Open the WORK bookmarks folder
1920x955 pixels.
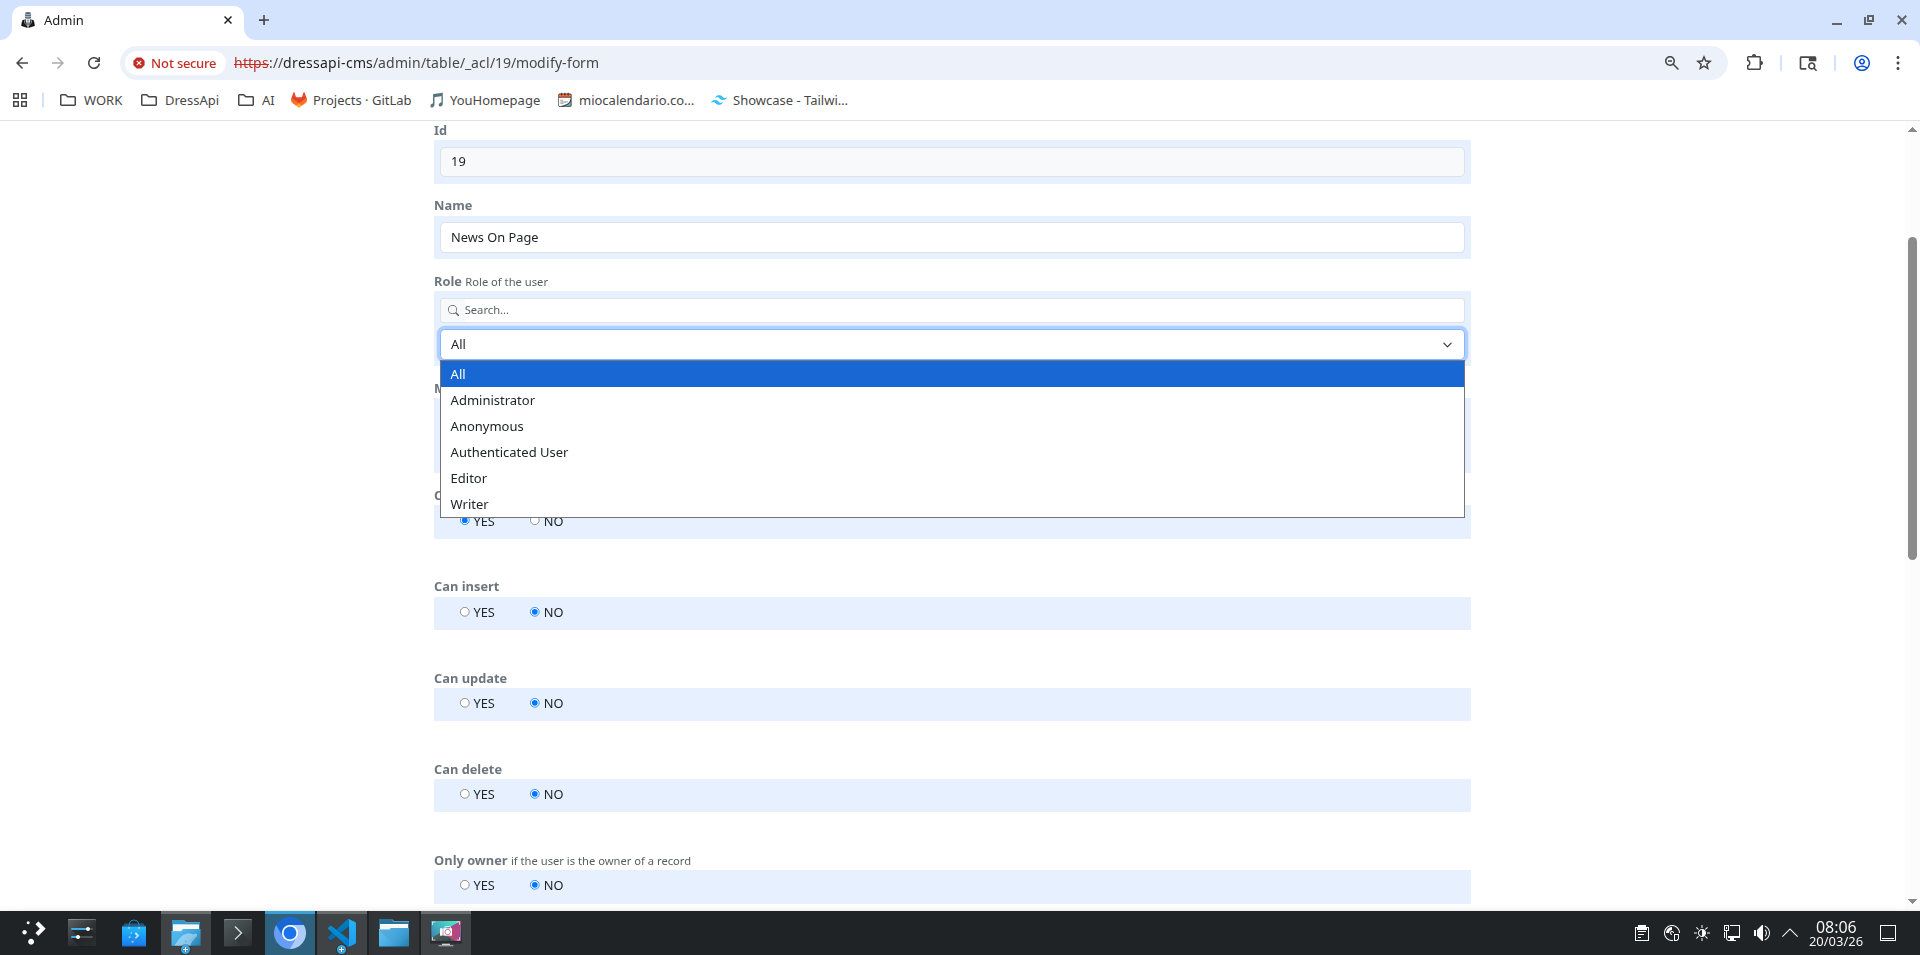point(91,100)
